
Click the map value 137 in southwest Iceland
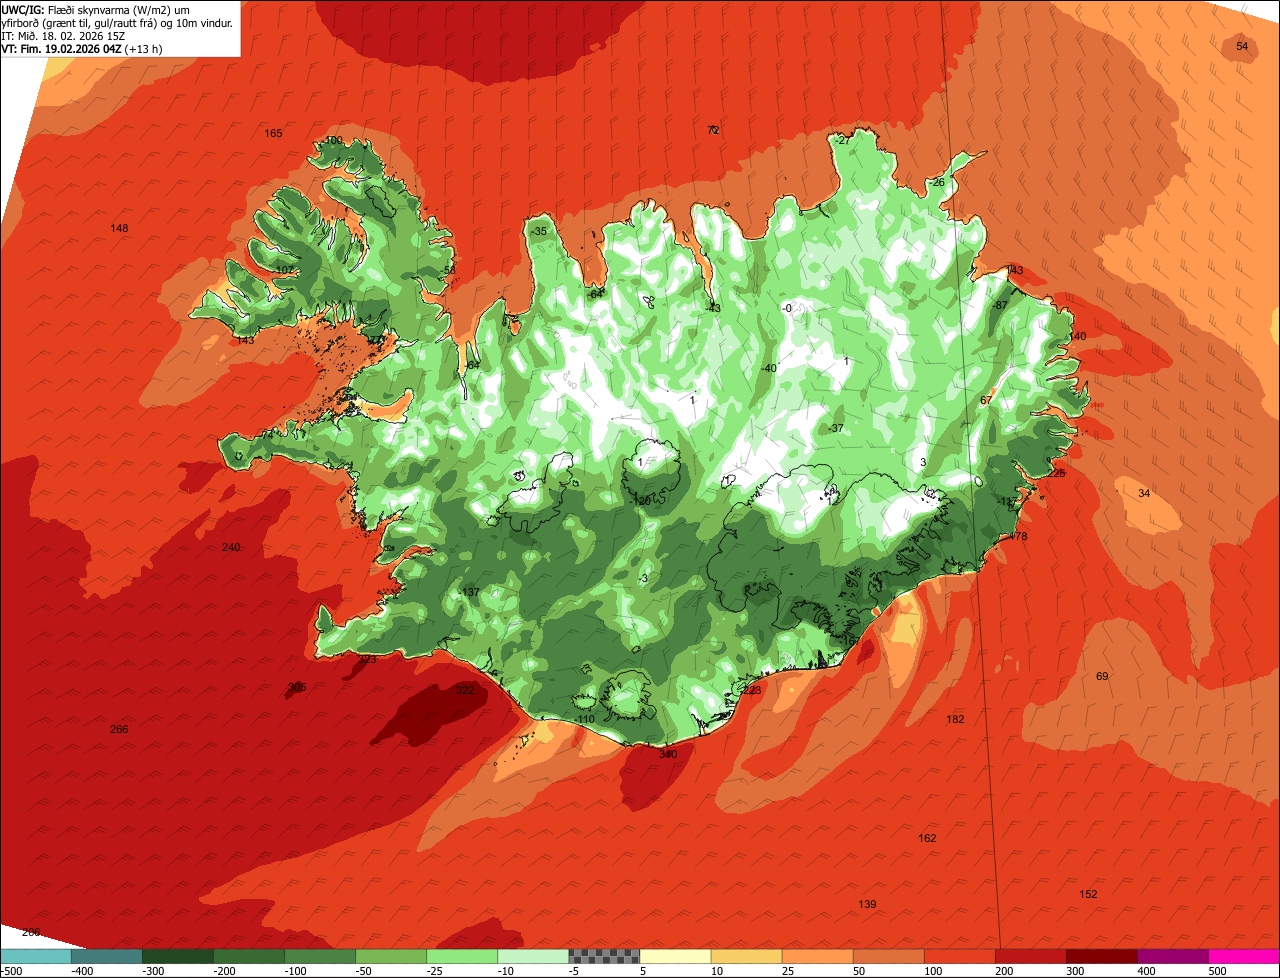click(x=470, y=593)
